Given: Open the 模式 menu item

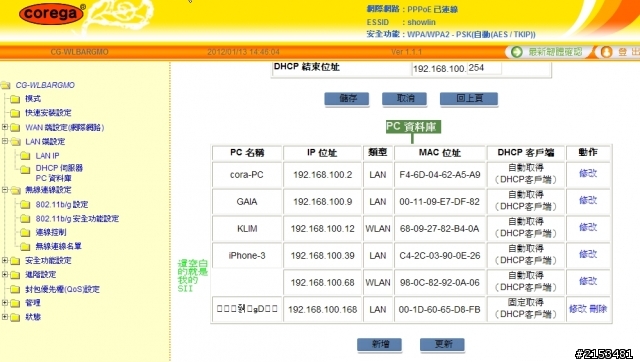Looking at the screenshot, I should (x=33, y=99).
